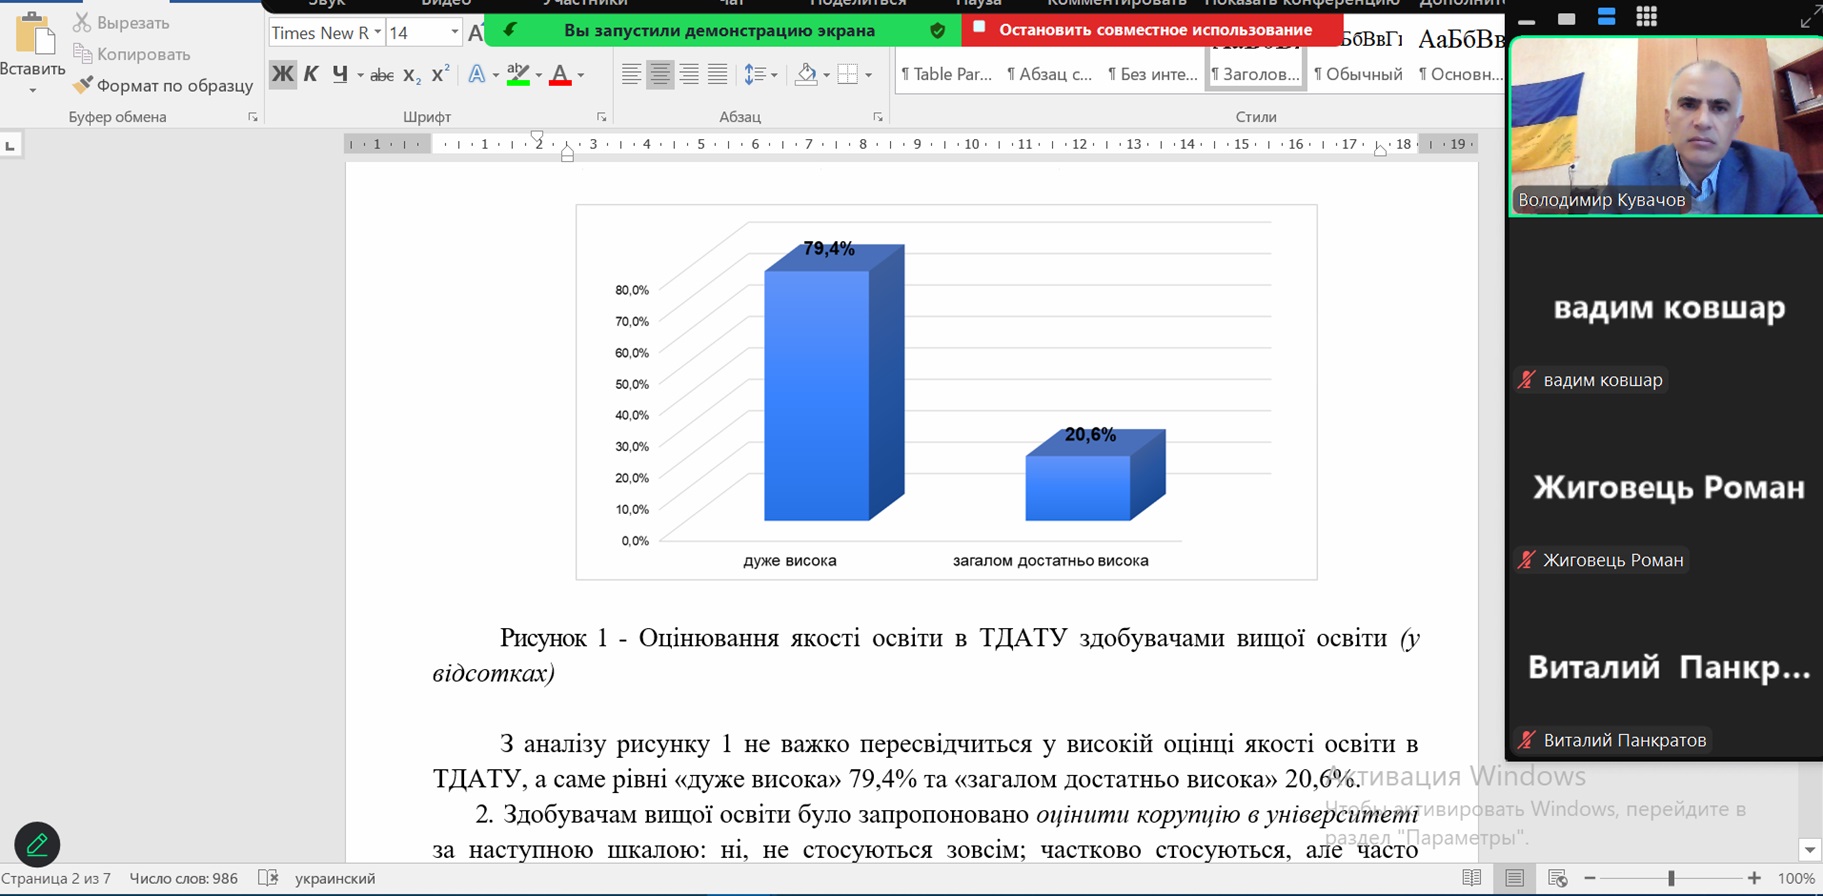The width and height of the screenshot is (1823, 896).
Task: Open page count 'Страница 2 из 7'
Action: (x=56, y=878)
